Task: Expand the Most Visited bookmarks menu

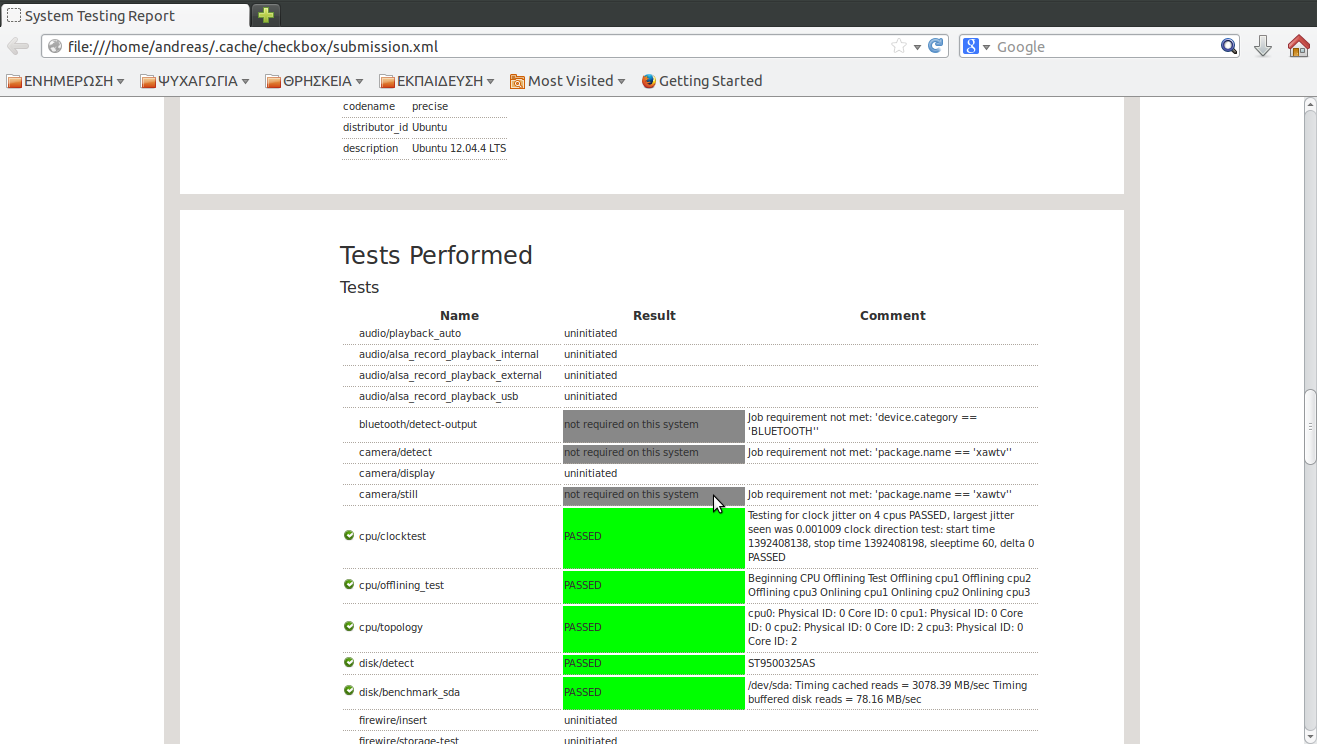Action: [567, 81]
